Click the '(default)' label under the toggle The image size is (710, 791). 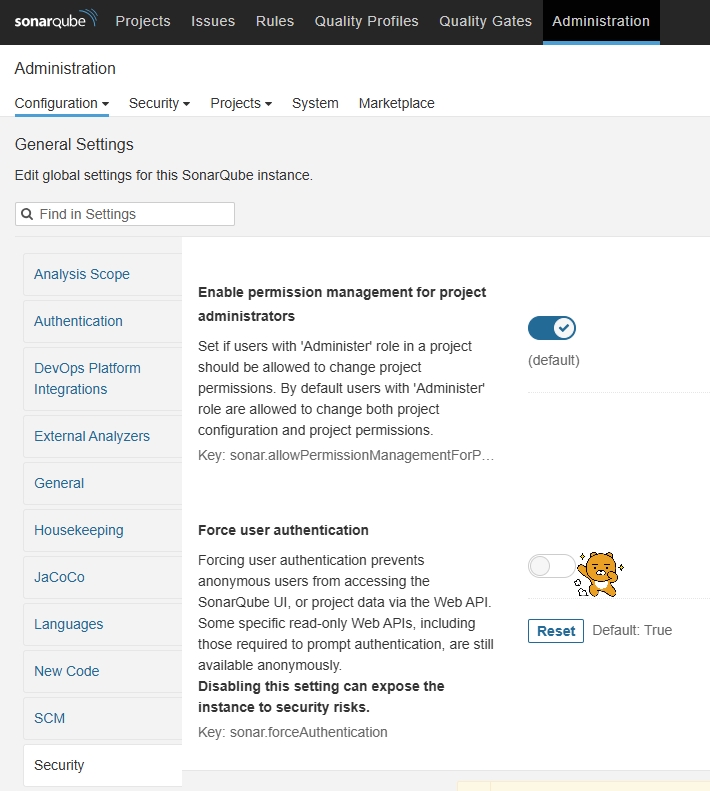[554, 360]
